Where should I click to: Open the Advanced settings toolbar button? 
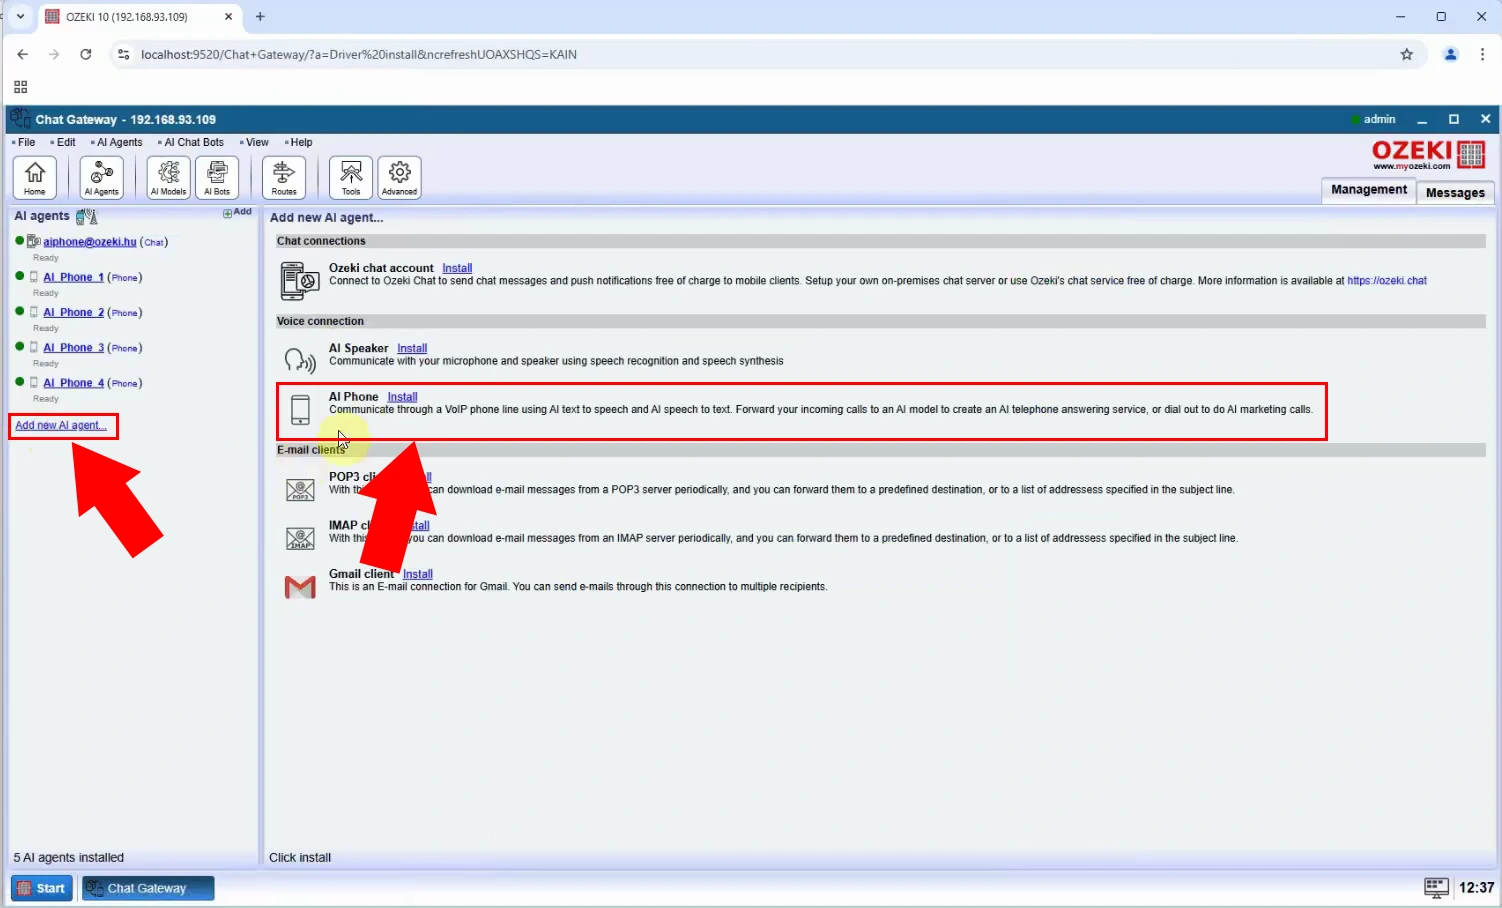point(399,177)
